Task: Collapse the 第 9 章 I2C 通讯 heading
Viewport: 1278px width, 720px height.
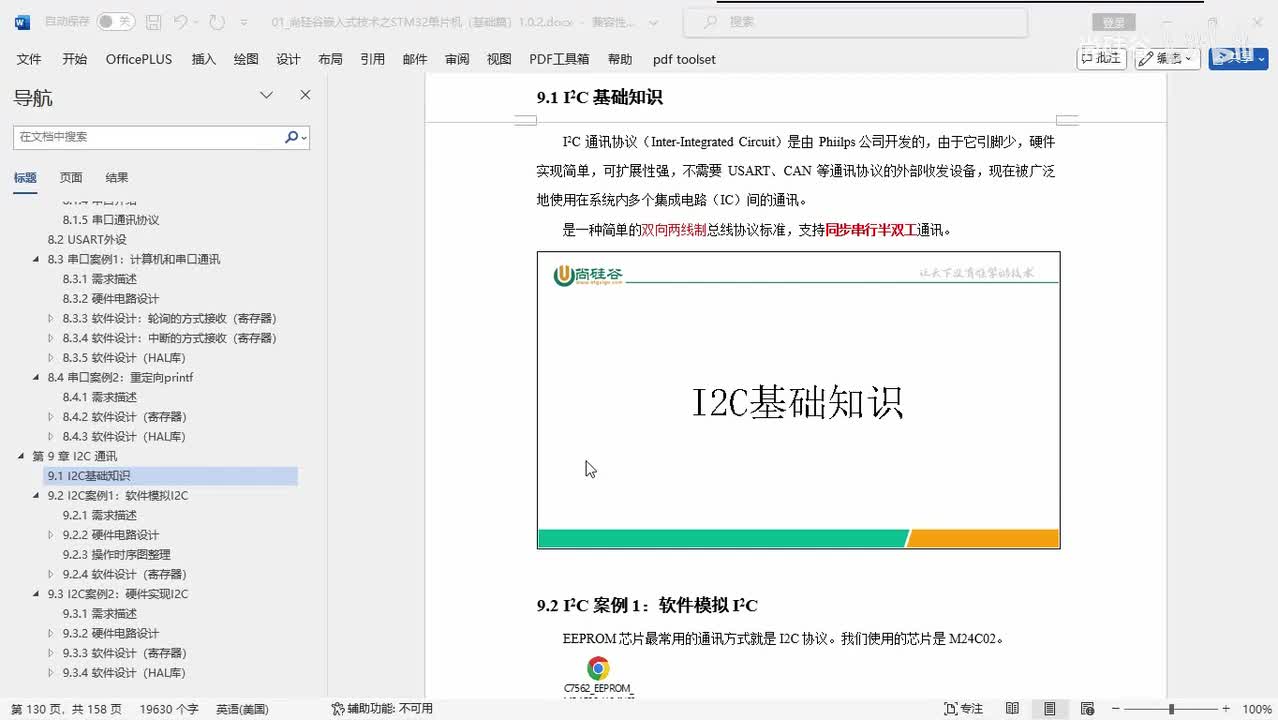Action: (22, 456)
